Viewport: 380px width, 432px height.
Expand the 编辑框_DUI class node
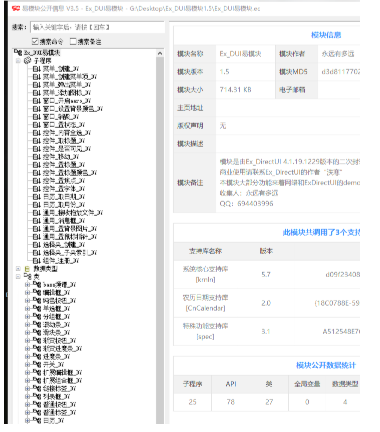pyautogui.click(x=28, y=293)
